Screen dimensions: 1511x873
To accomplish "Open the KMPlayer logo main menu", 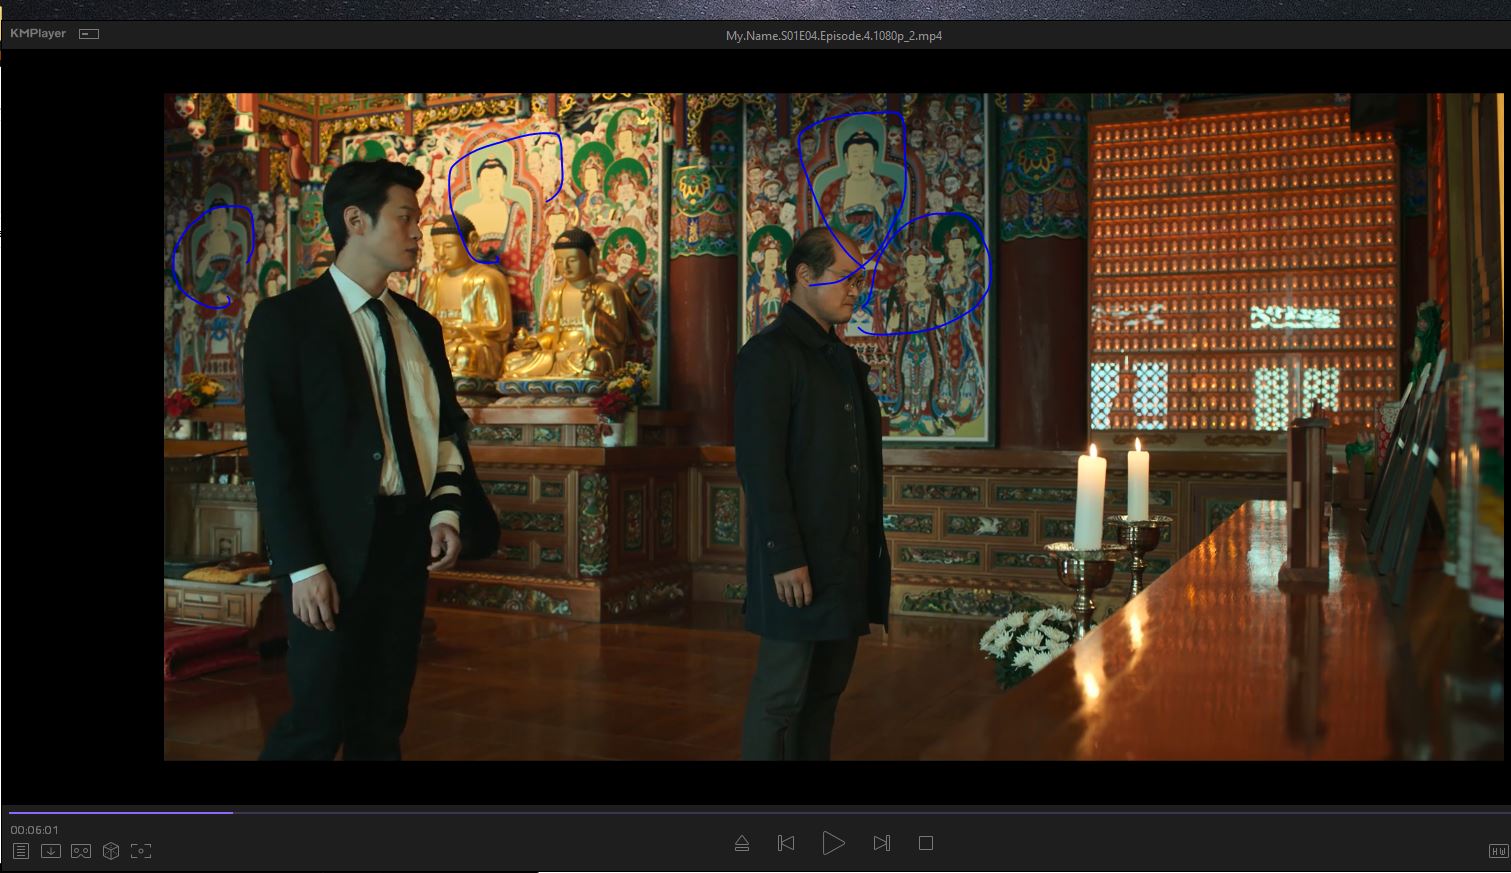I will (38, 34).
